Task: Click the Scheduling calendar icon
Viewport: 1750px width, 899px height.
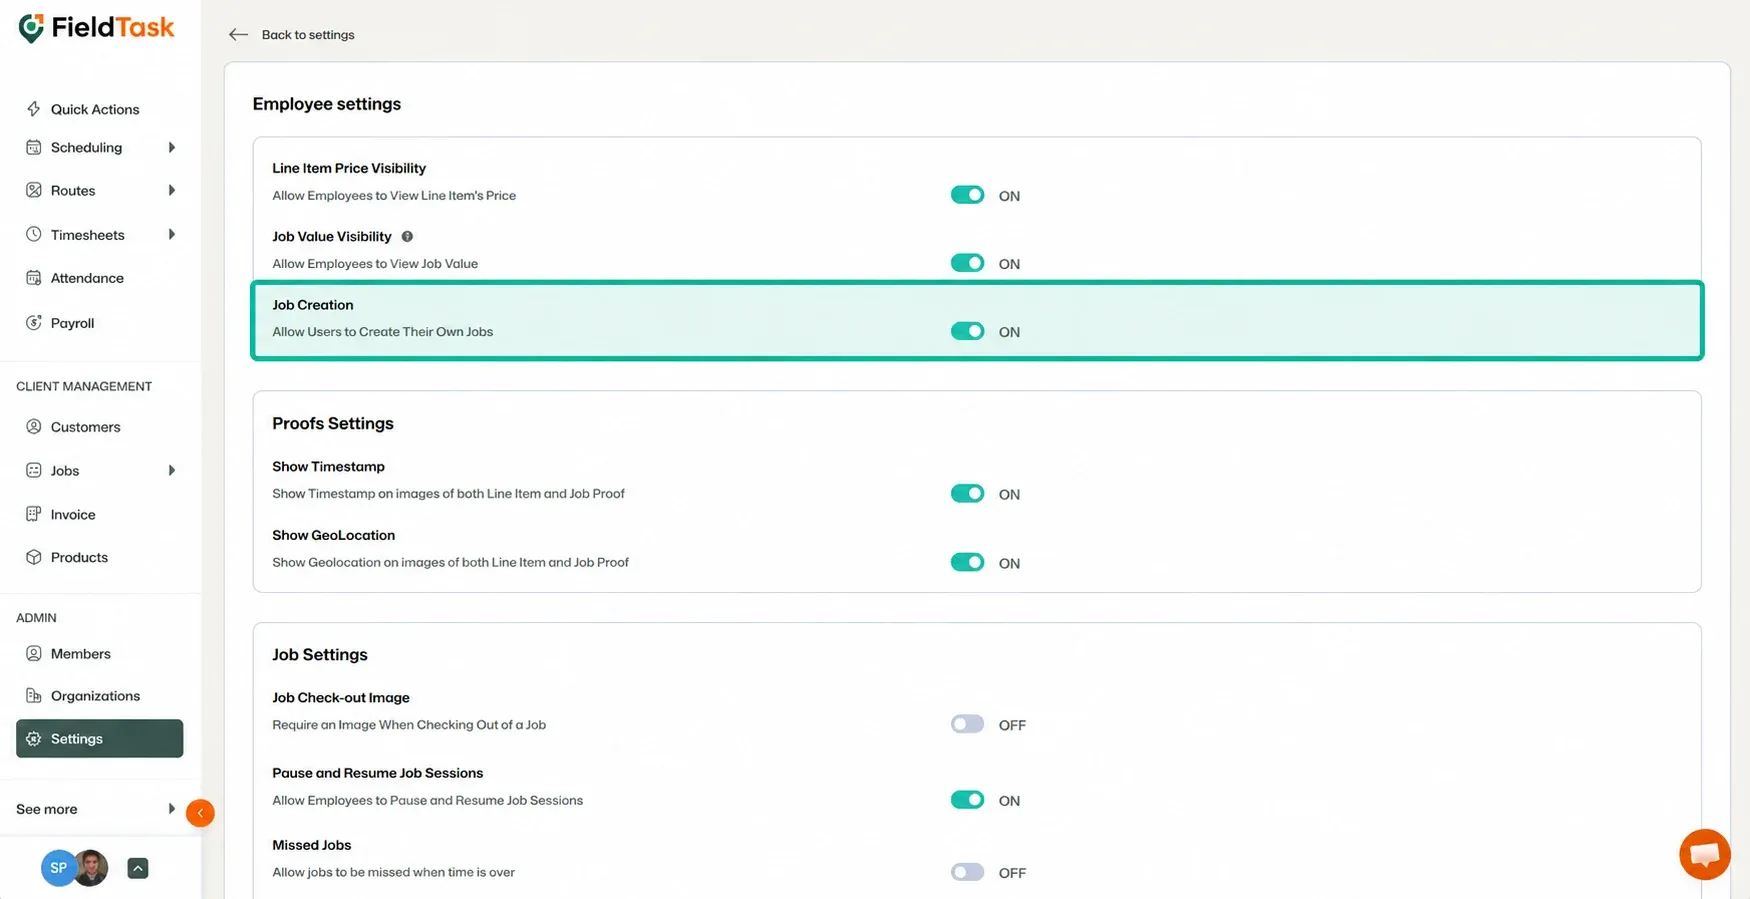Action: click(x=34, y=147)
